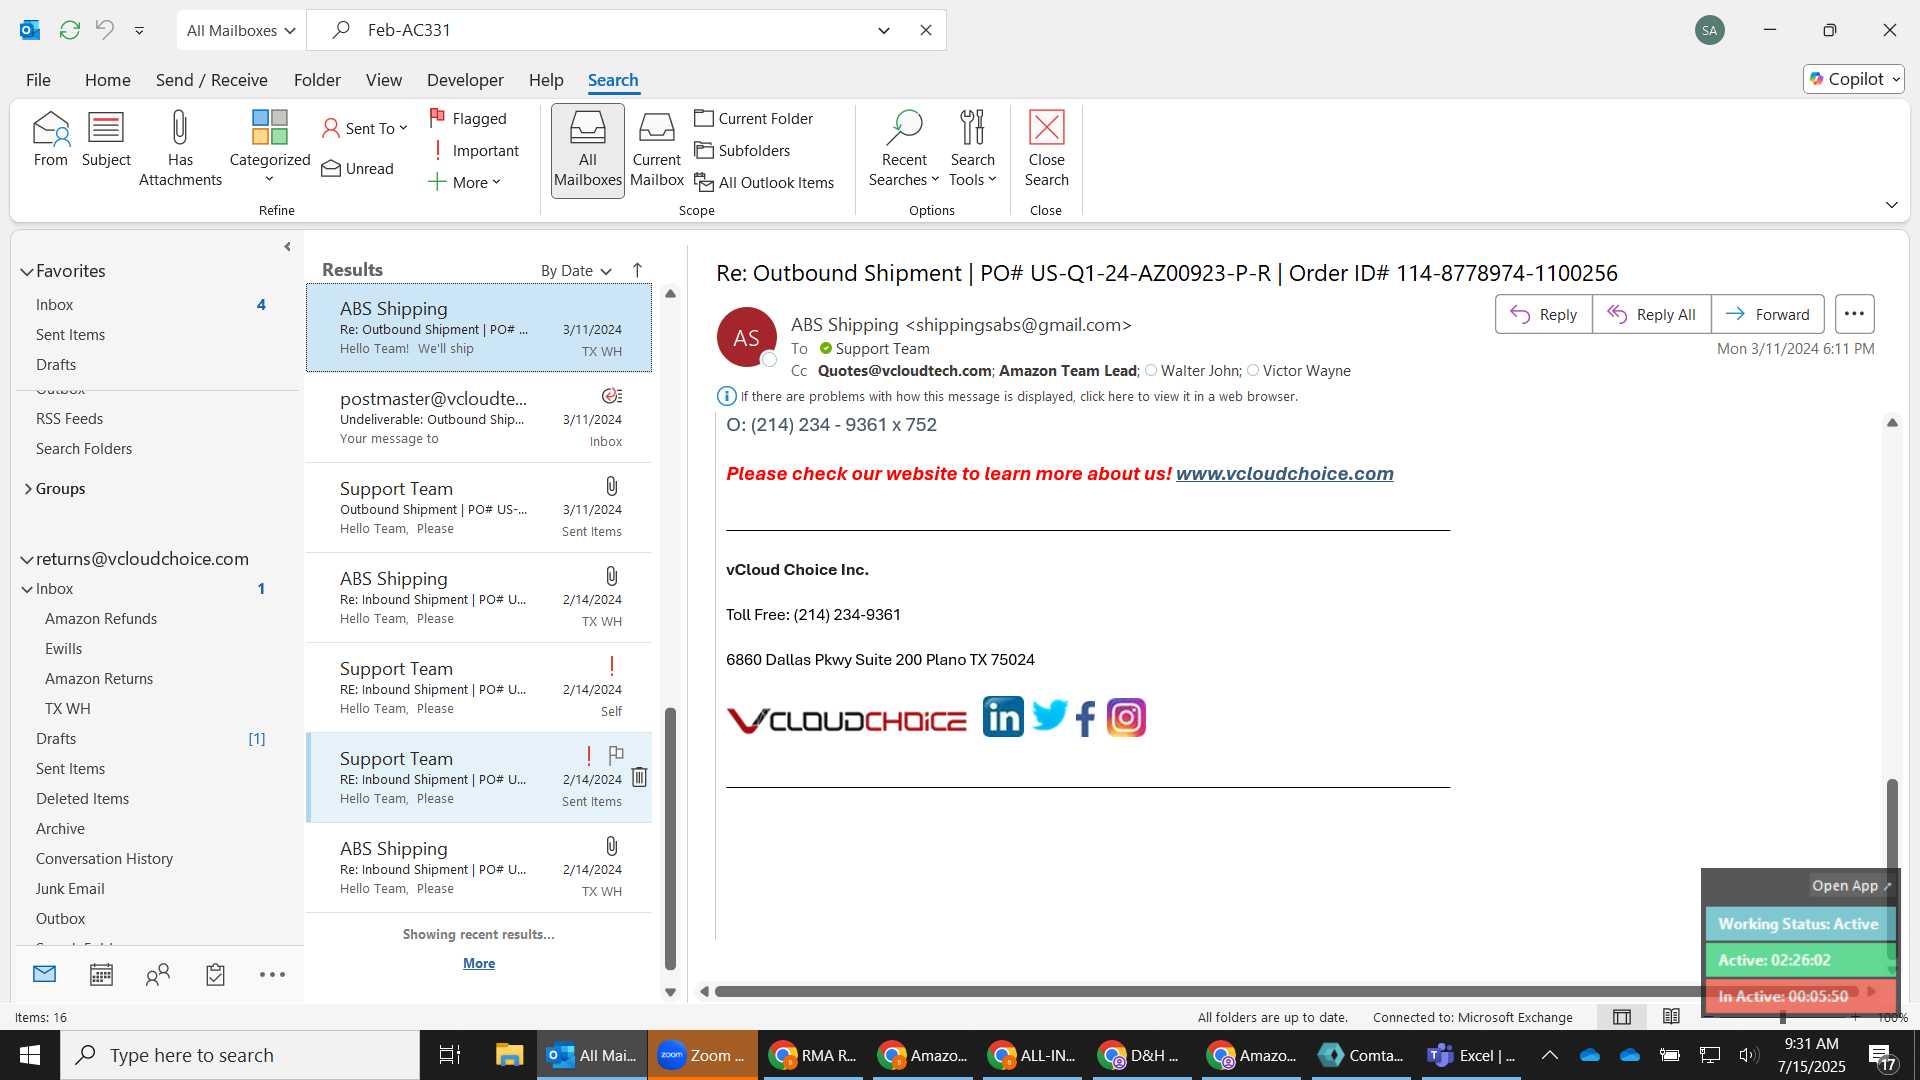Filter search by Subject icon
1920x1080 pixels.
(106, 138)
